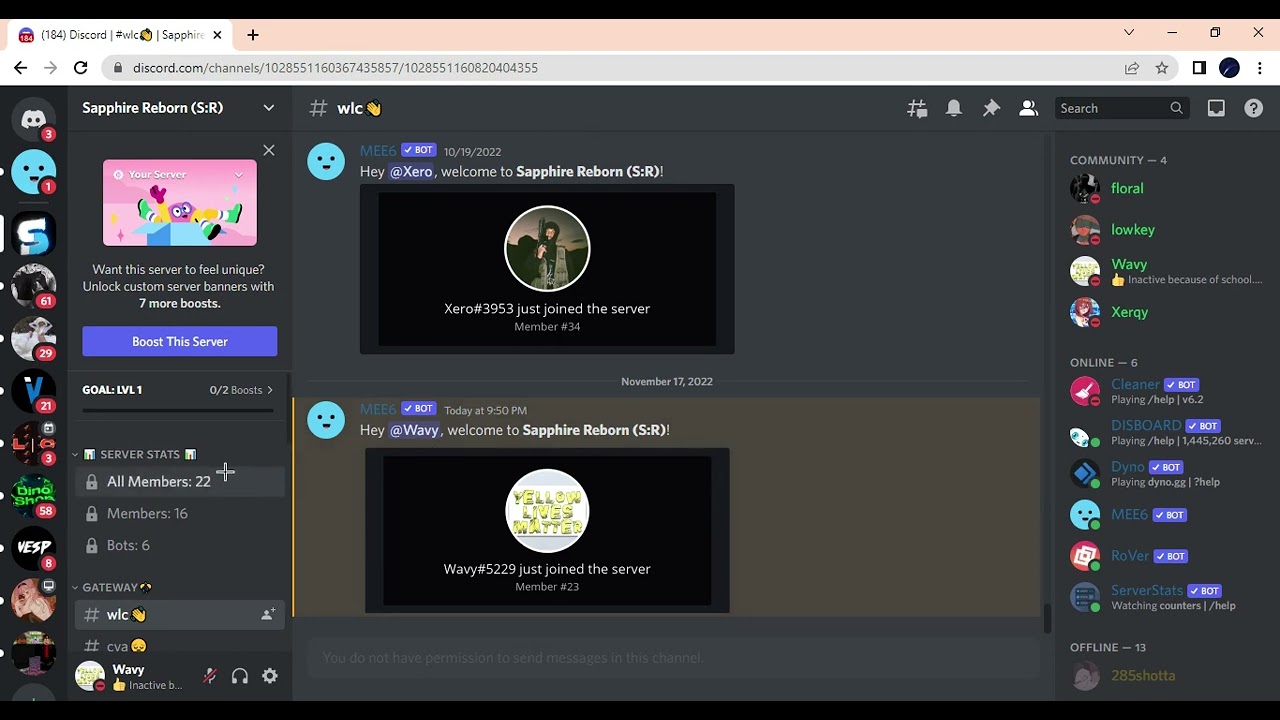This screenshot has width=1280, height=720.
Task: Reload the page
Action: click(81, 68)
